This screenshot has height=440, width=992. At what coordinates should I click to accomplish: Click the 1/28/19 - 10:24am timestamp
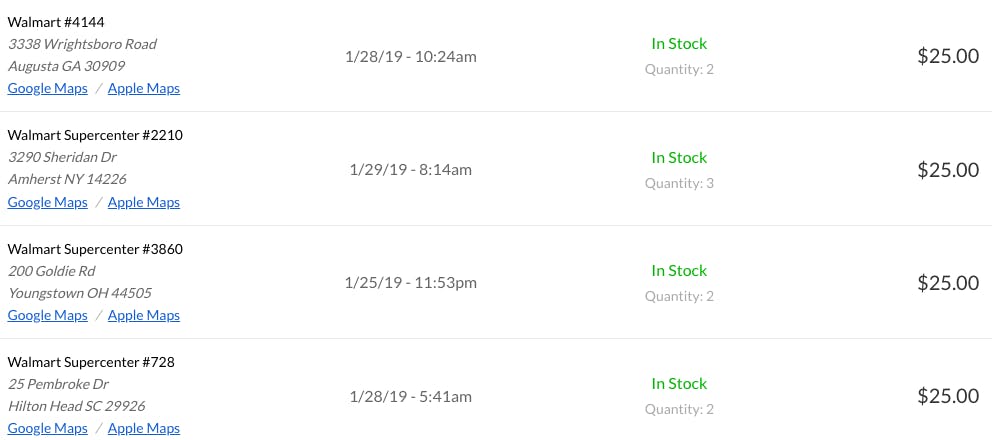pyautogui.click(x=411, y=56)
